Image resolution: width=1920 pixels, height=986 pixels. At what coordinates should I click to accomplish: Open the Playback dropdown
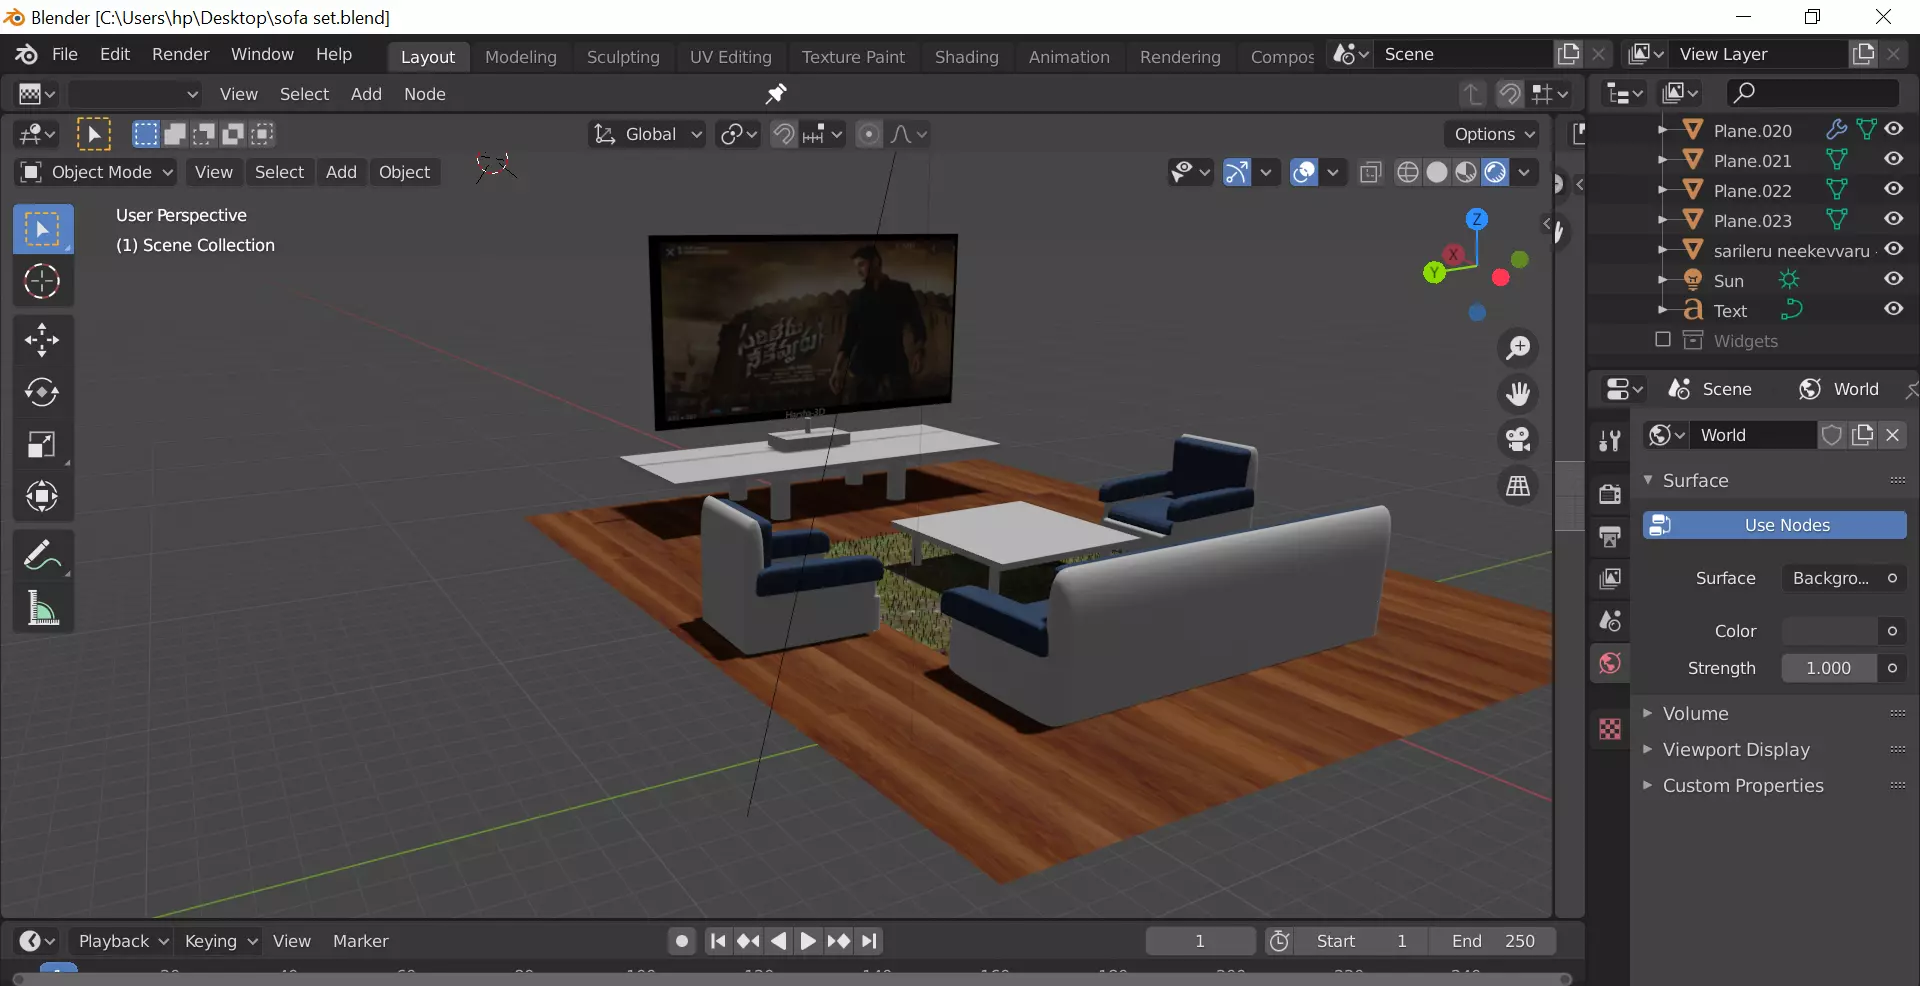coord(123,941)
